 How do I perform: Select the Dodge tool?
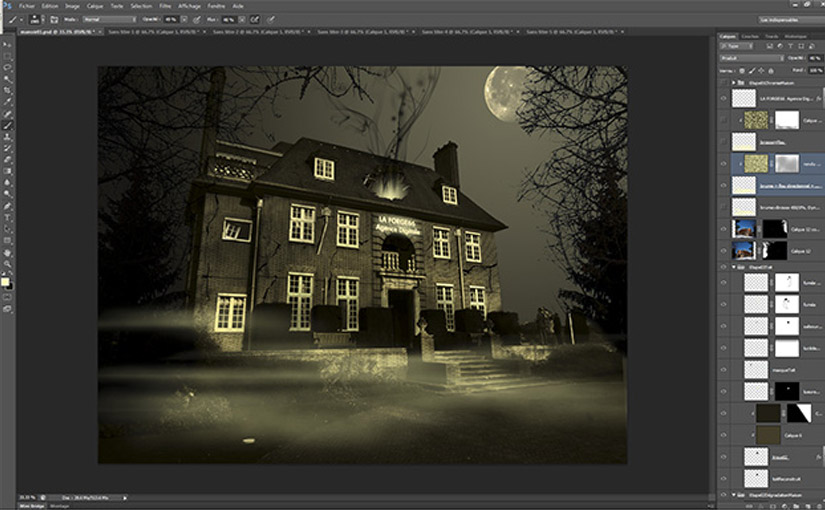coord(7,194)
